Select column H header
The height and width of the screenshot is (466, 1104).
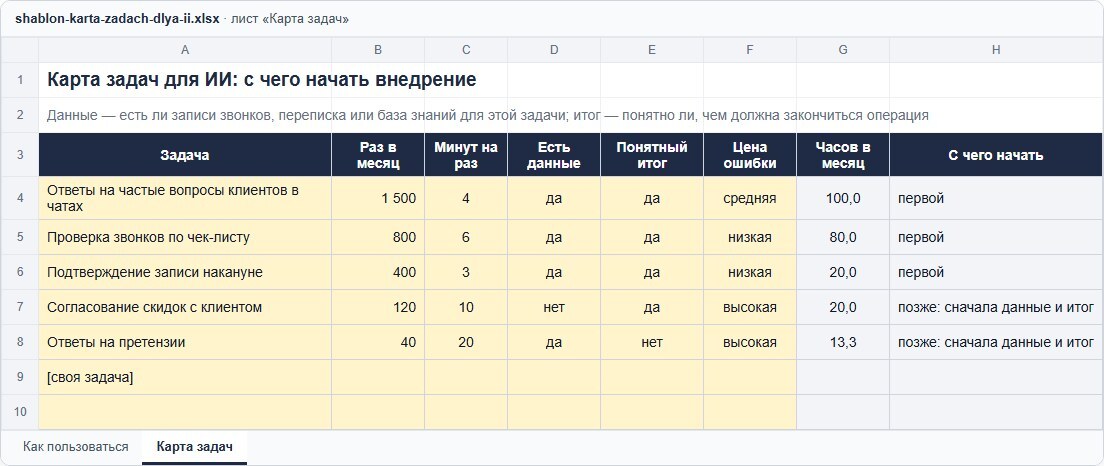click(x=996, y=50)
